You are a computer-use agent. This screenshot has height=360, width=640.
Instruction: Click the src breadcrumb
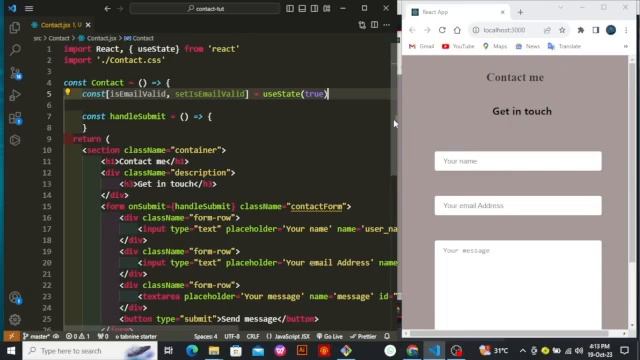coord(37,38)
